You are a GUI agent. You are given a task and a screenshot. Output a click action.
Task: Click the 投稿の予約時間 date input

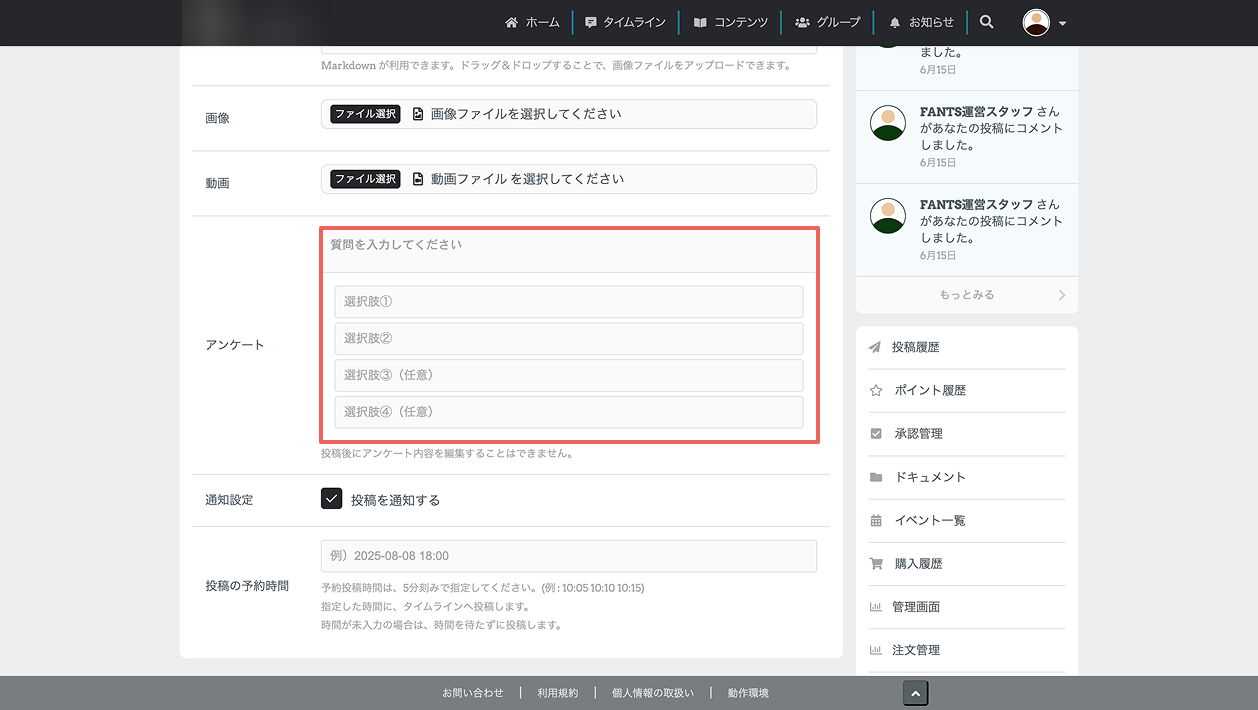pyautogui.click(x=569, y=556)
